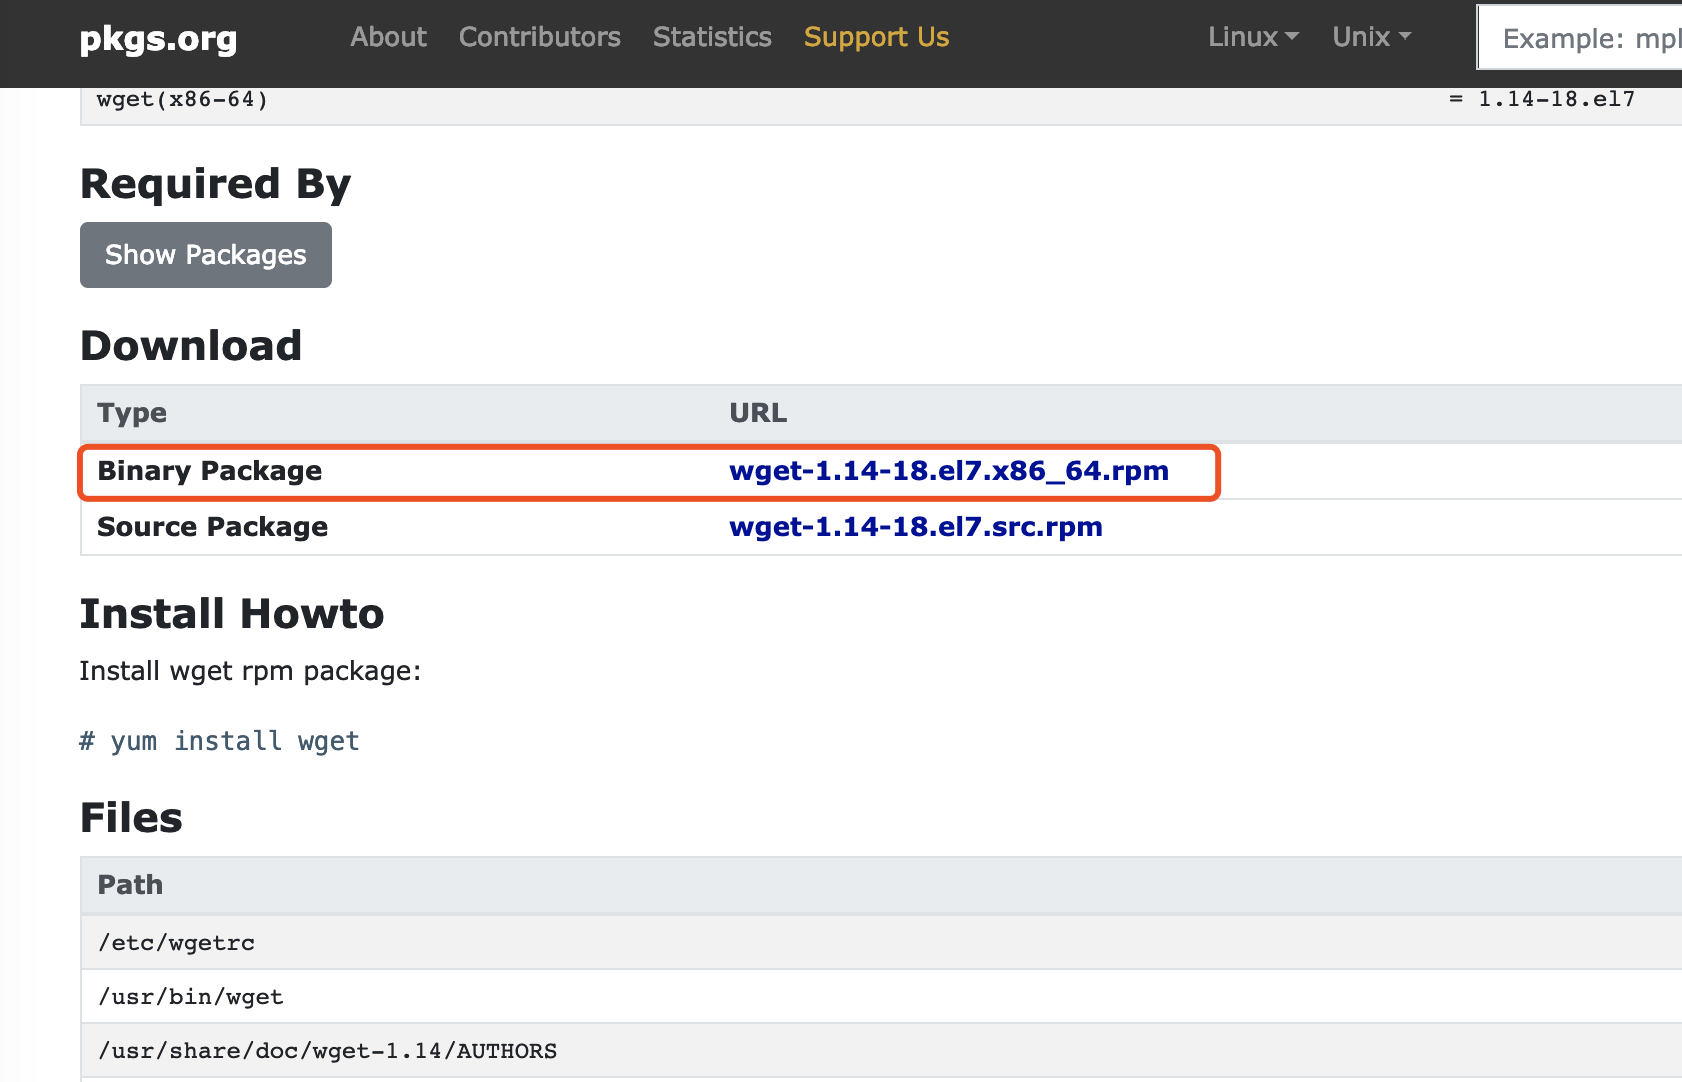1682x1082 pixels.
Task: Expand the Linux dropdown menu
Action: click(x=1253, y=37)
